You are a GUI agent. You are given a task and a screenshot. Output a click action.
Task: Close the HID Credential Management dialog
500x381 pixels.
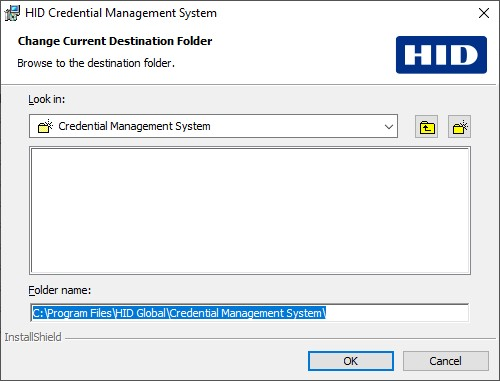point(484,13)
